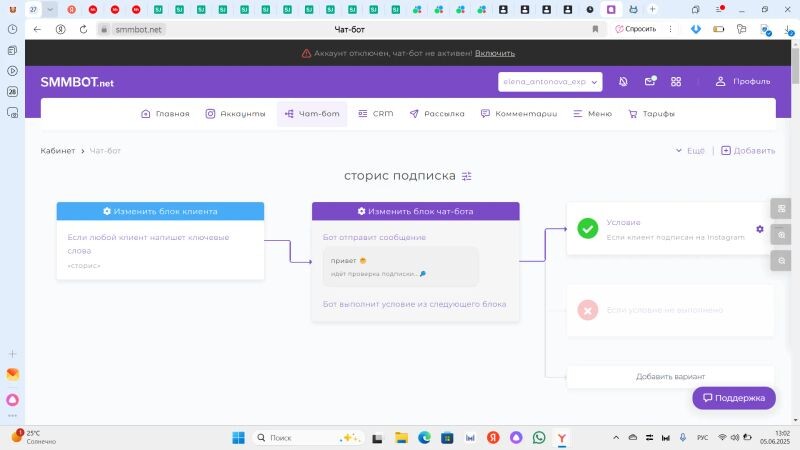800x450 pixels.
Task: Go to the Комментарии navigation tab
Action: pos(519,114)
